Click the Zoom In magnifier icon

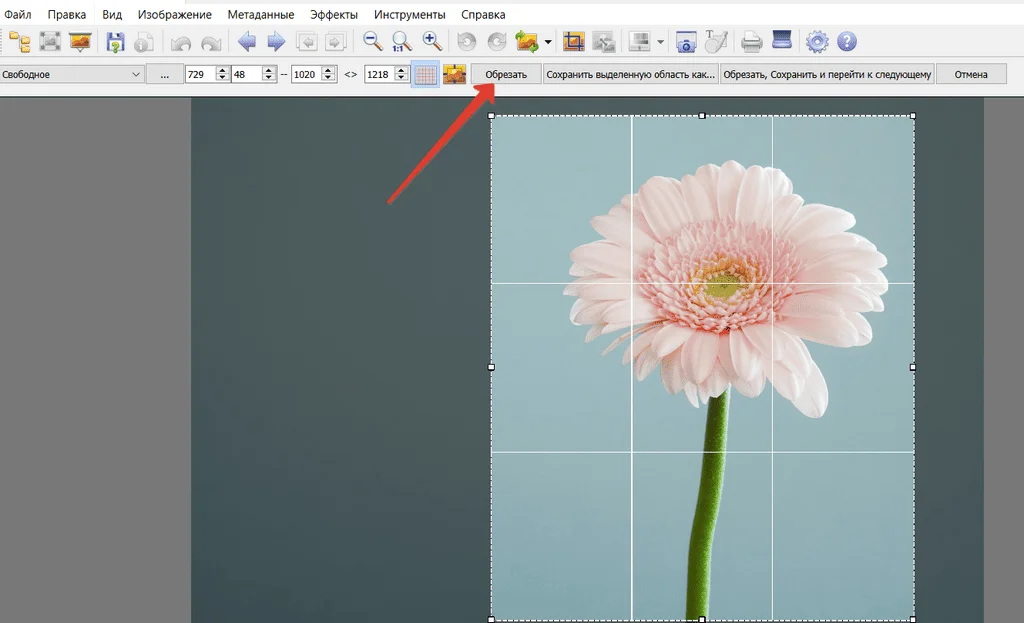432,42
